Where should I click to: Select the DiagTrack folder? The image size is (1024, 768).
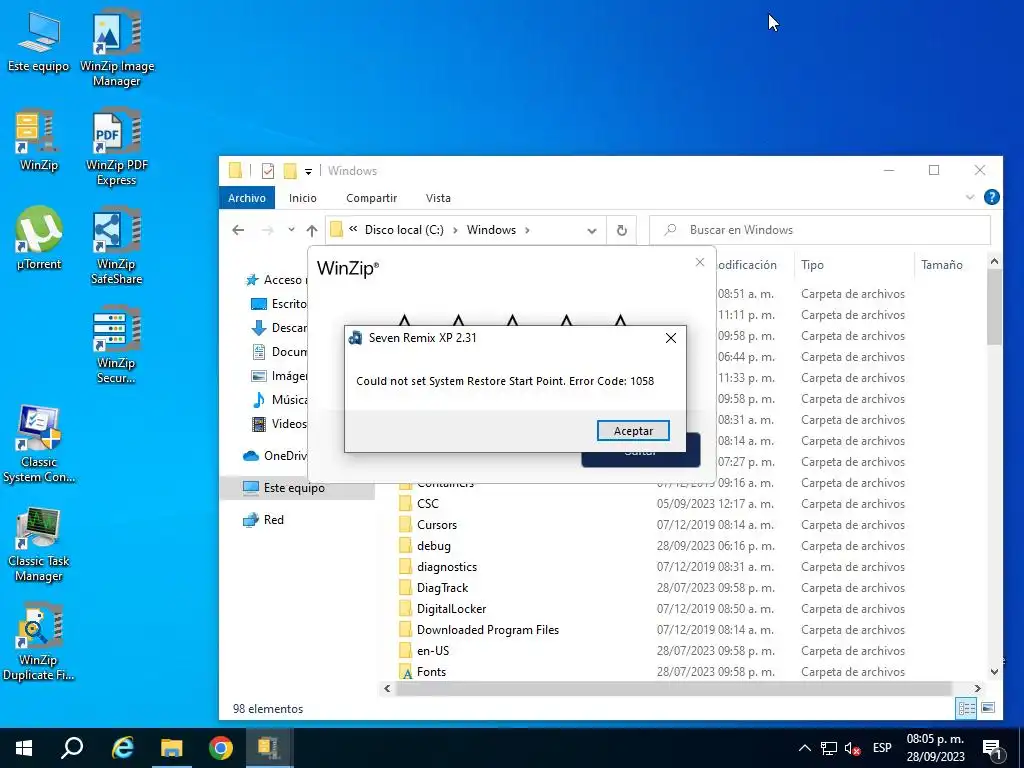(x=442, y=588)
